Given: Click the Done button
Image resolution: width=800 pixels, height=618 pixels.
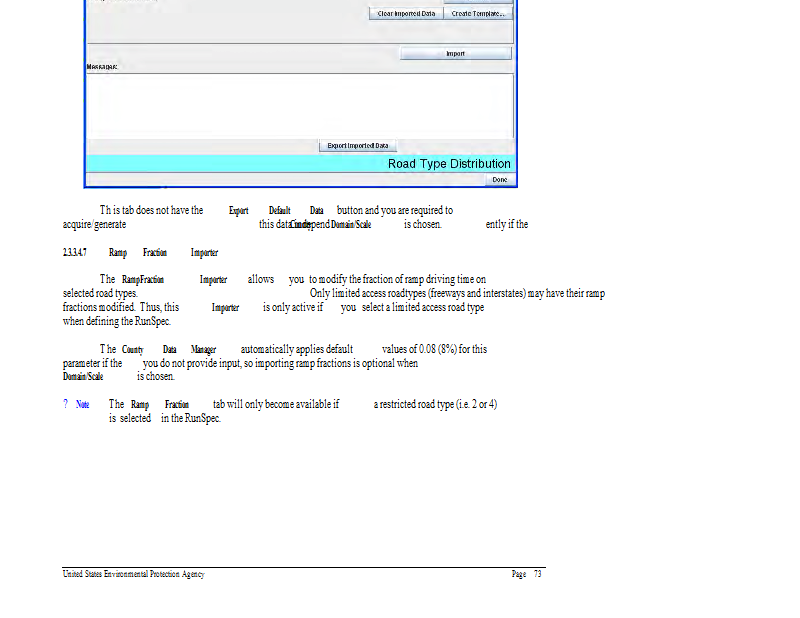Looking at the screenshot, I should click(x=499, y=180).
